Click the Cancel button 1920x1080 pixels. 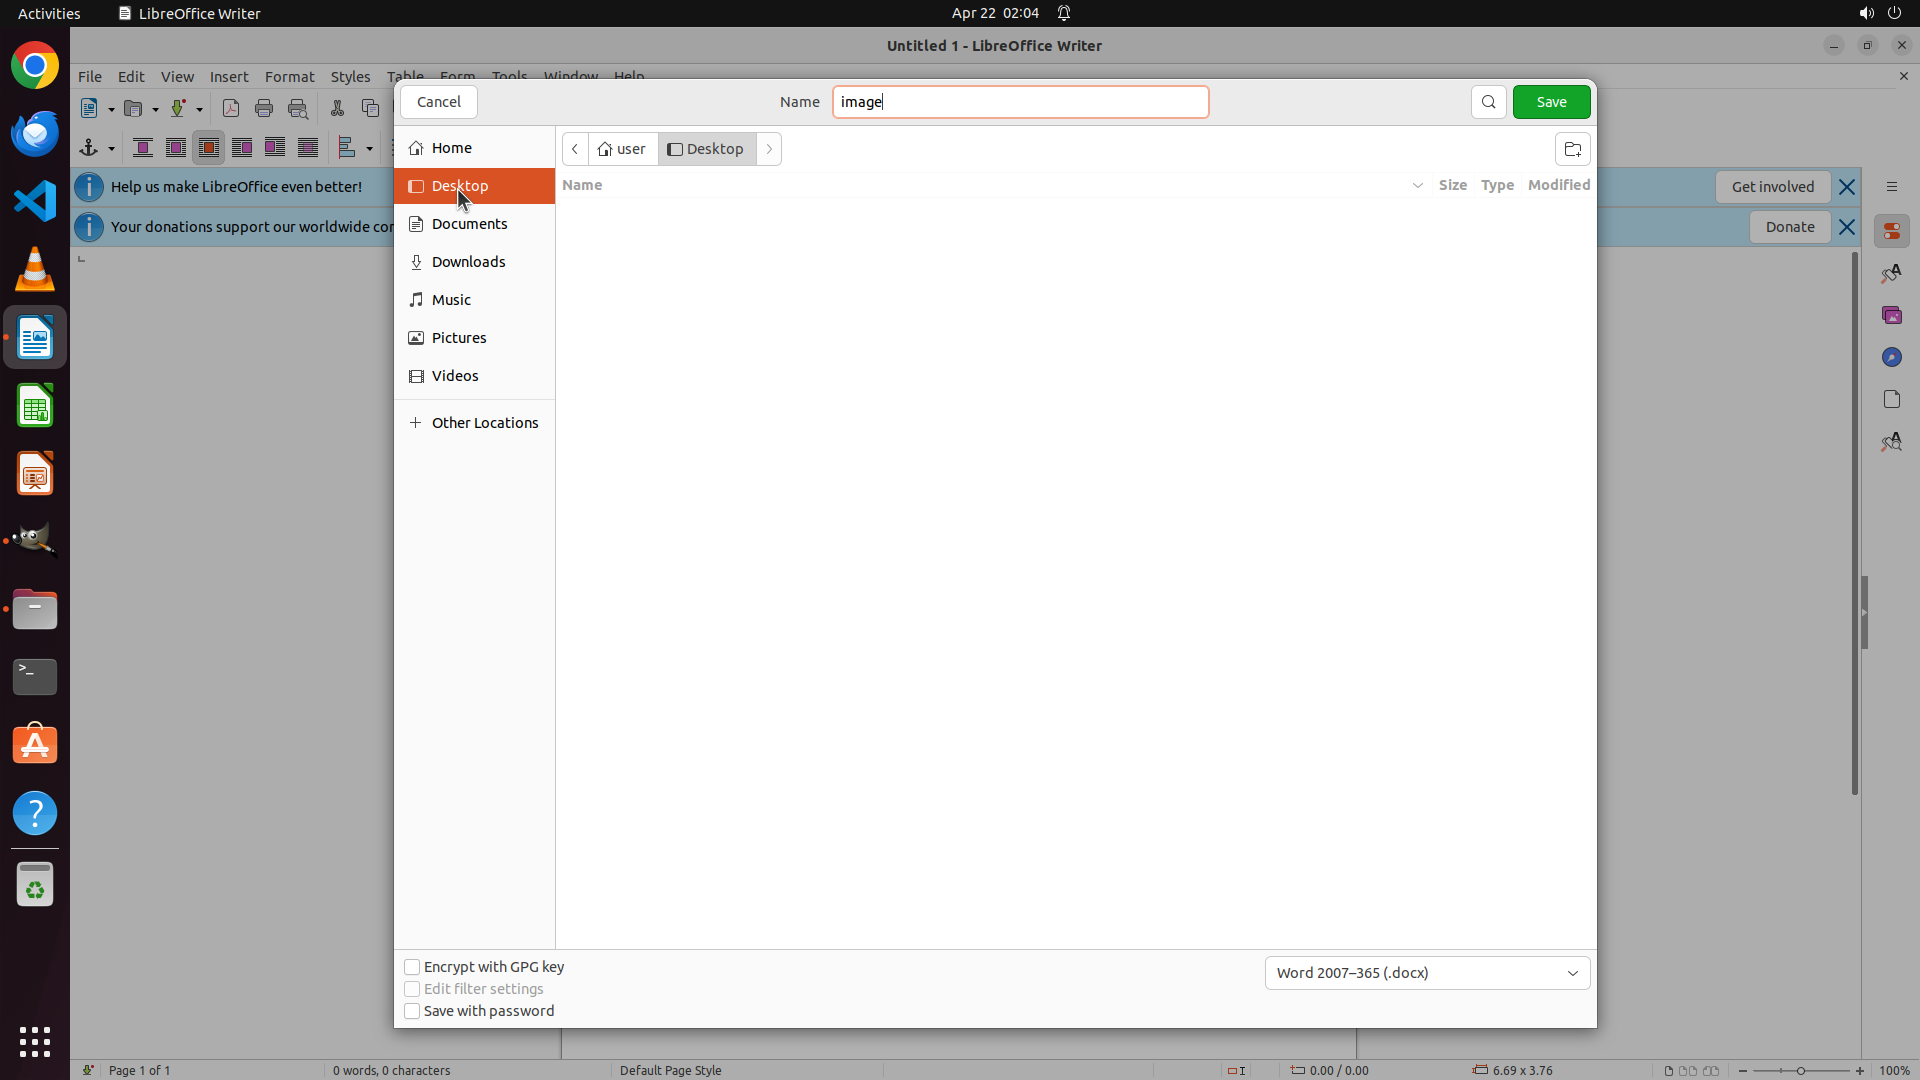coord(438,102)
